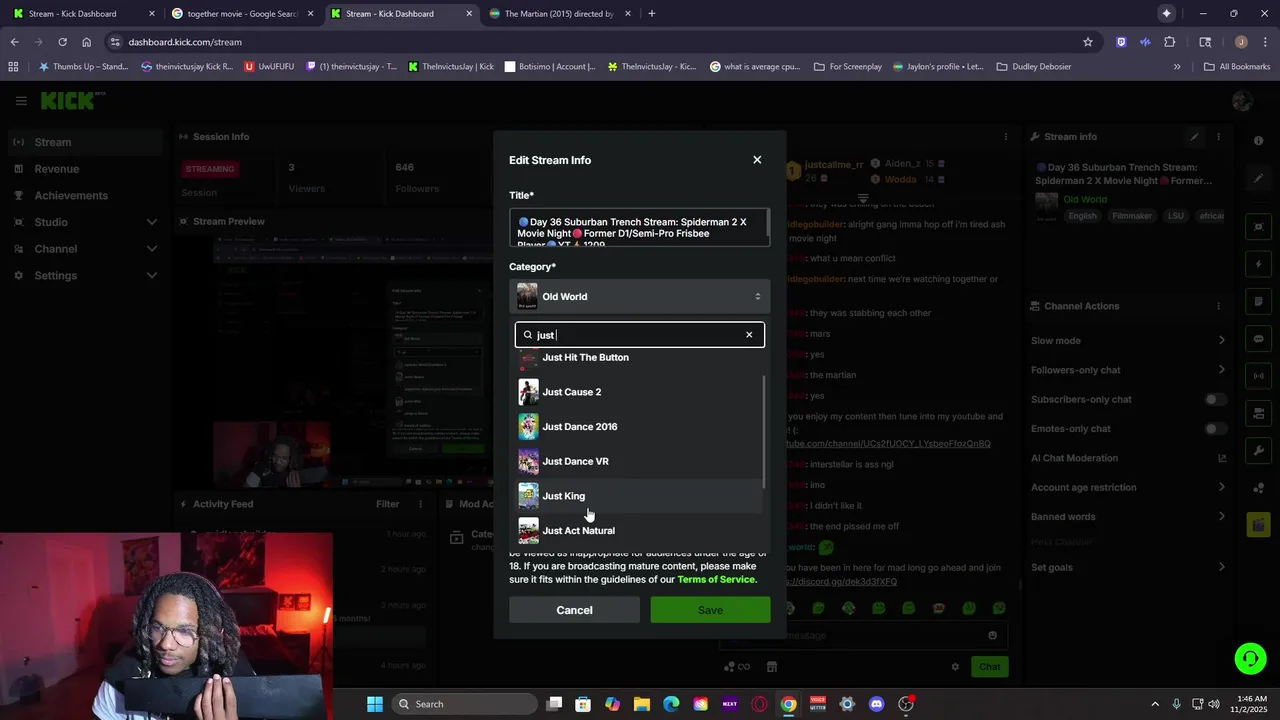1280x720 pixels.
Task: Open AI Chat Moderation stats icon
Action: tap(1222, 458)
